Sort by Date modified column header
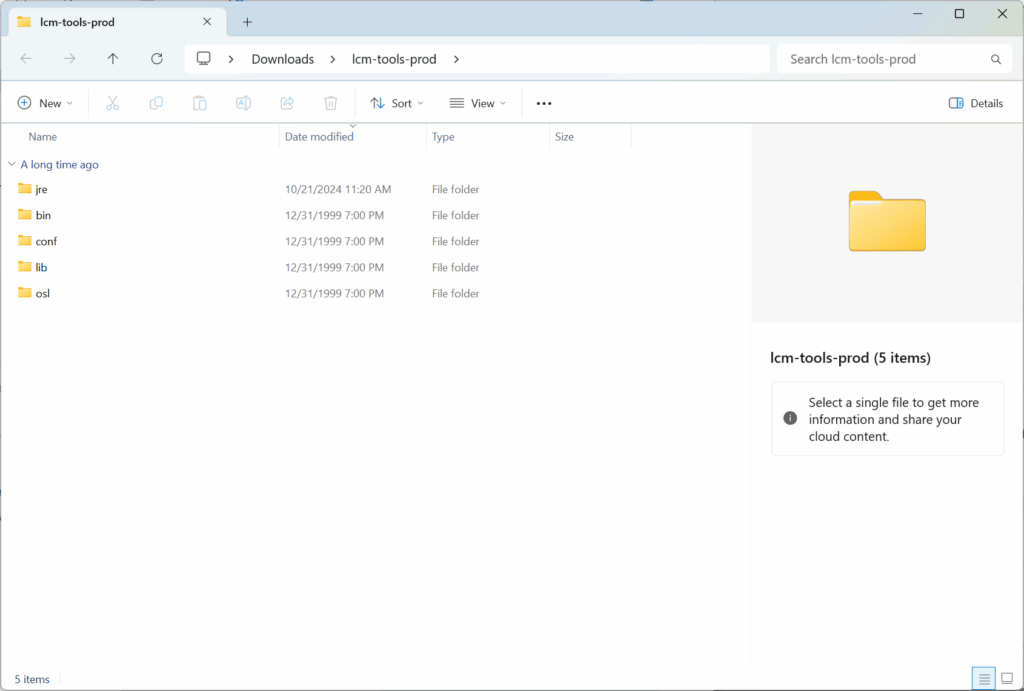The width and height of the screenshot is (1024, 691). (319, 137)
